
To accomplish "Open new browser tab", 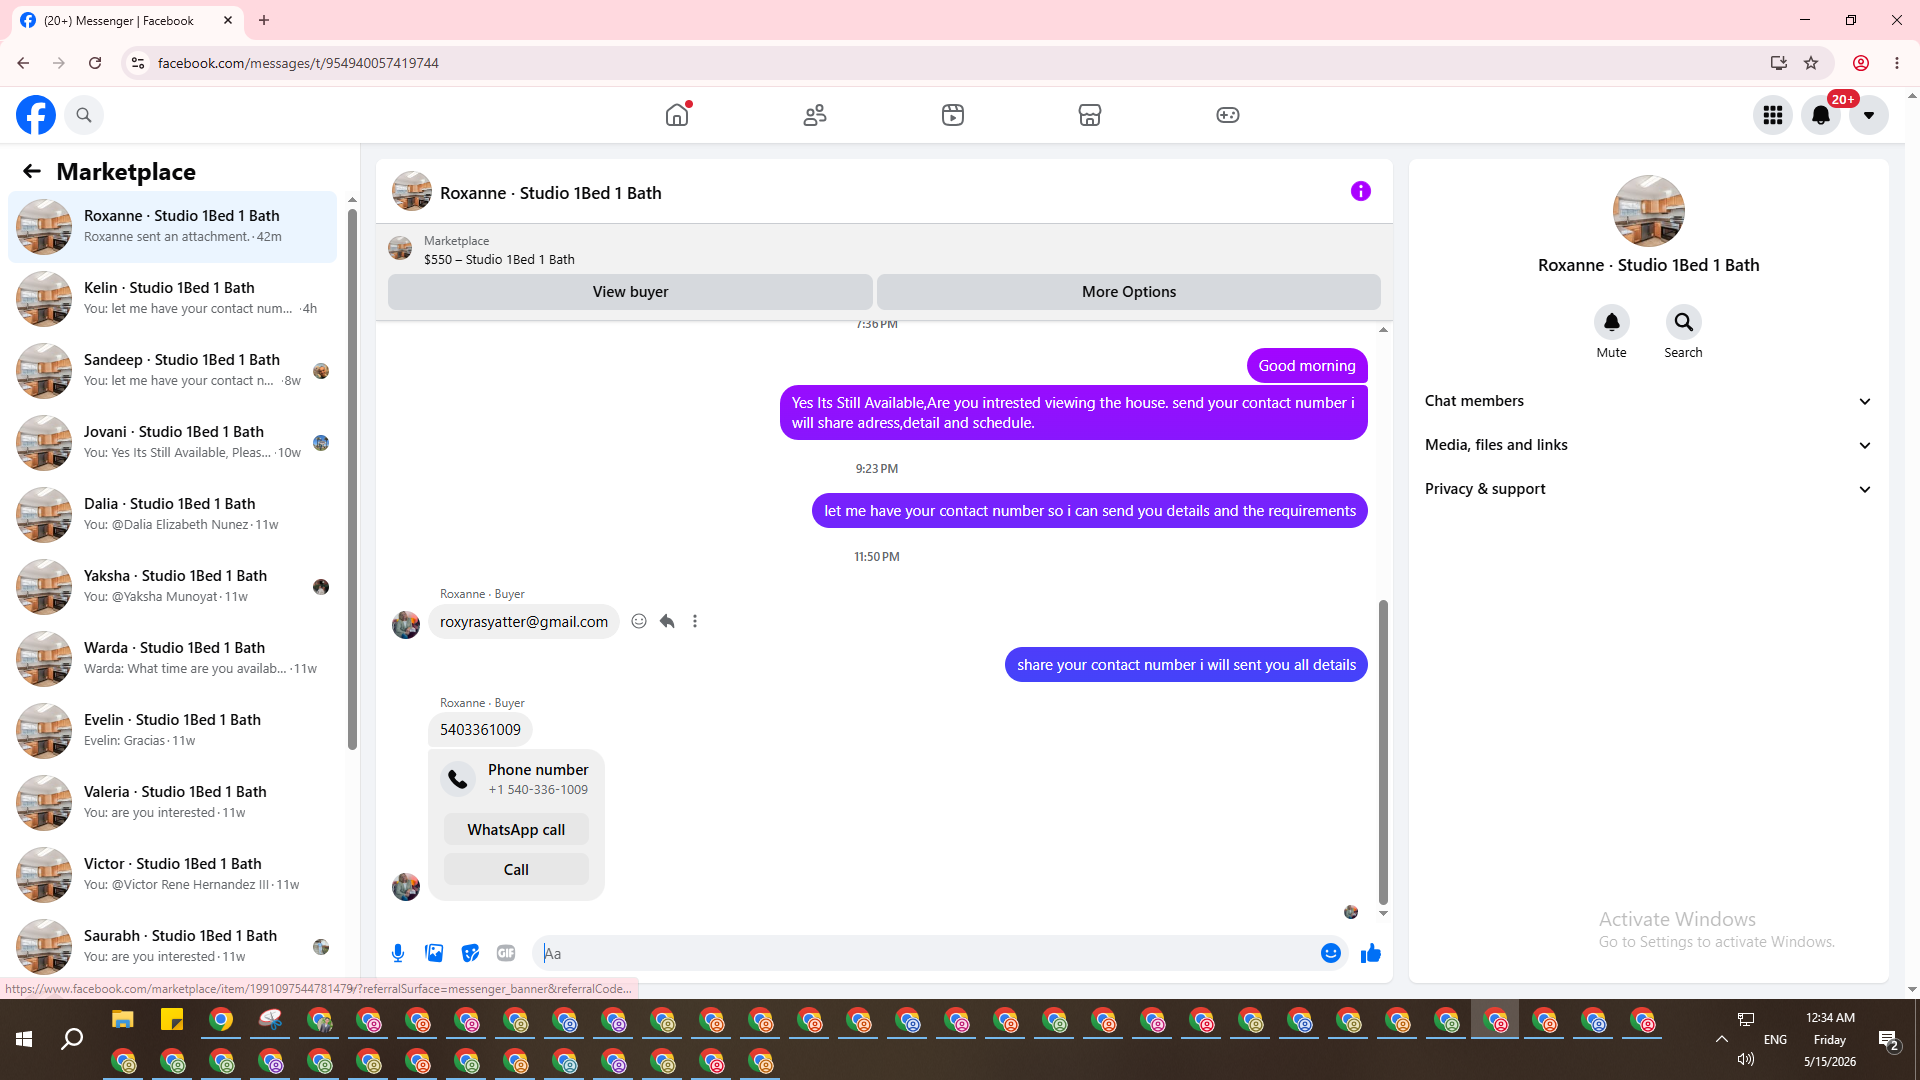I will pyautogui.click(x=264, y=20).
